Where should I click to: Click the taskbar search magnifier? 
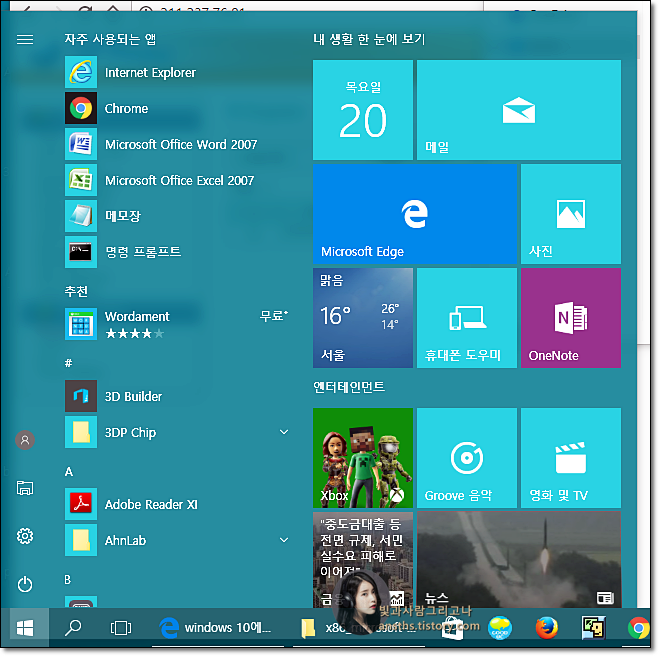click(73, 628)
